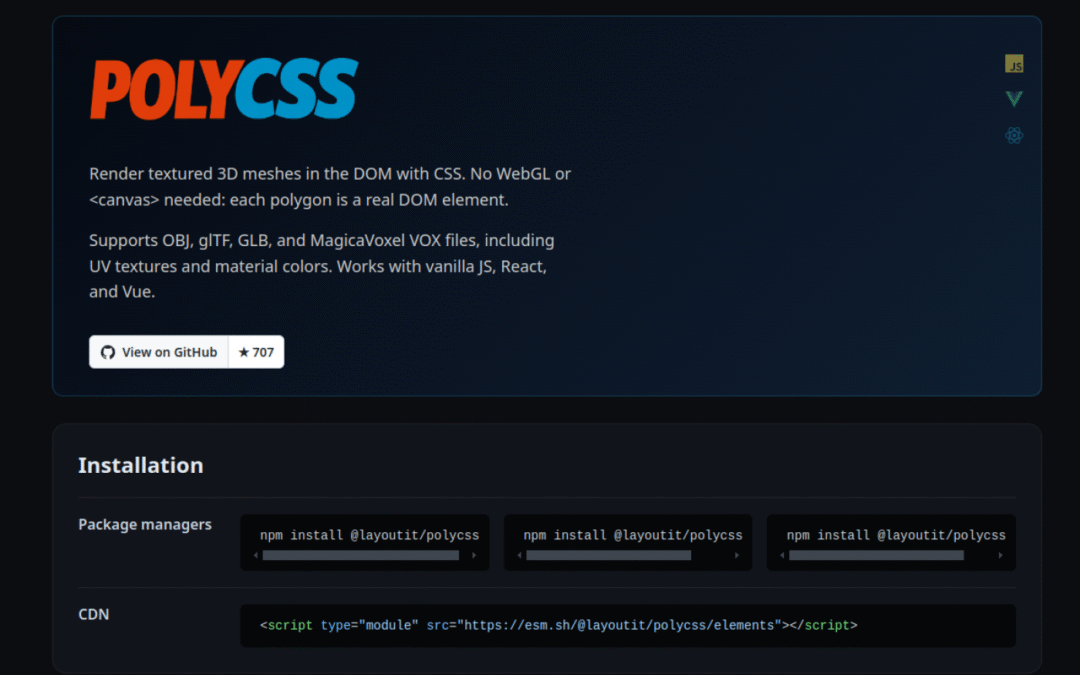Click left scroll arrow of first npm block

(x=256, y=555)
